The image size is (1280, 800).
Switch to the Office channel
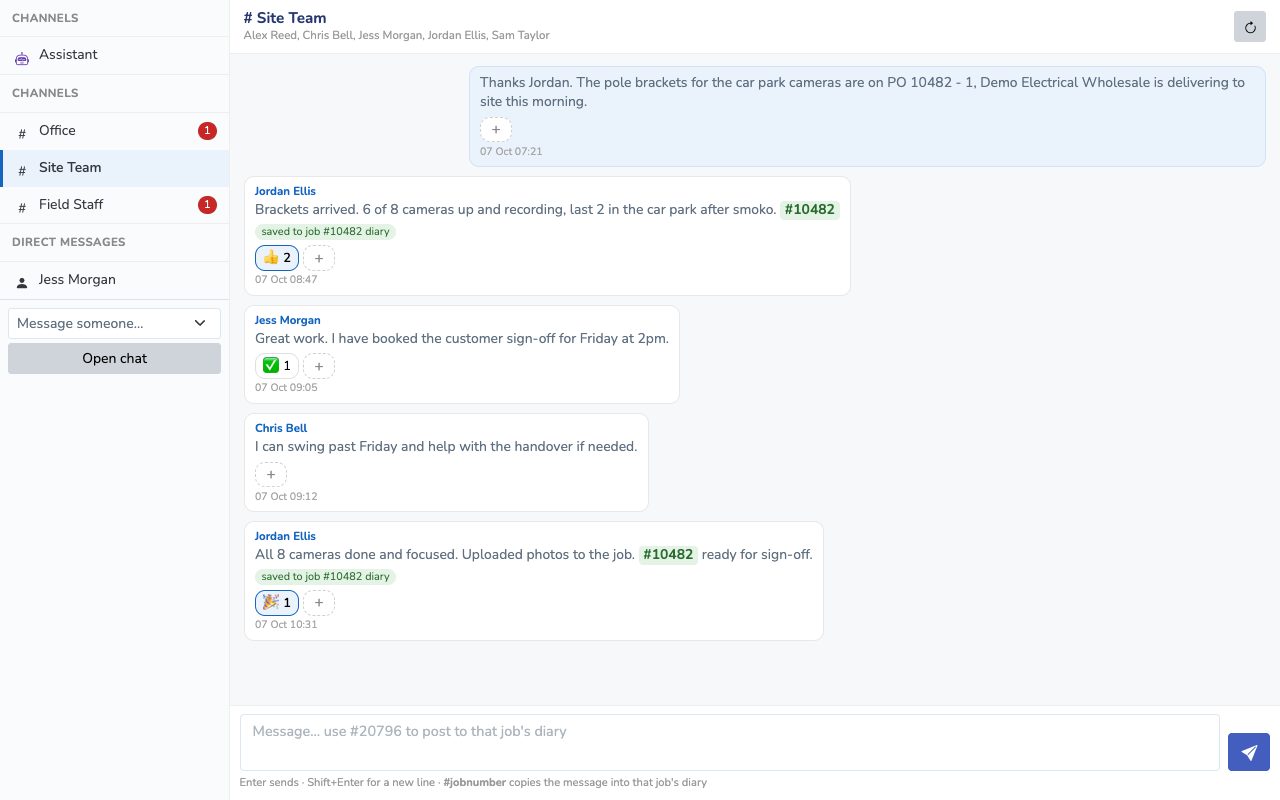(x=114, y=131)
